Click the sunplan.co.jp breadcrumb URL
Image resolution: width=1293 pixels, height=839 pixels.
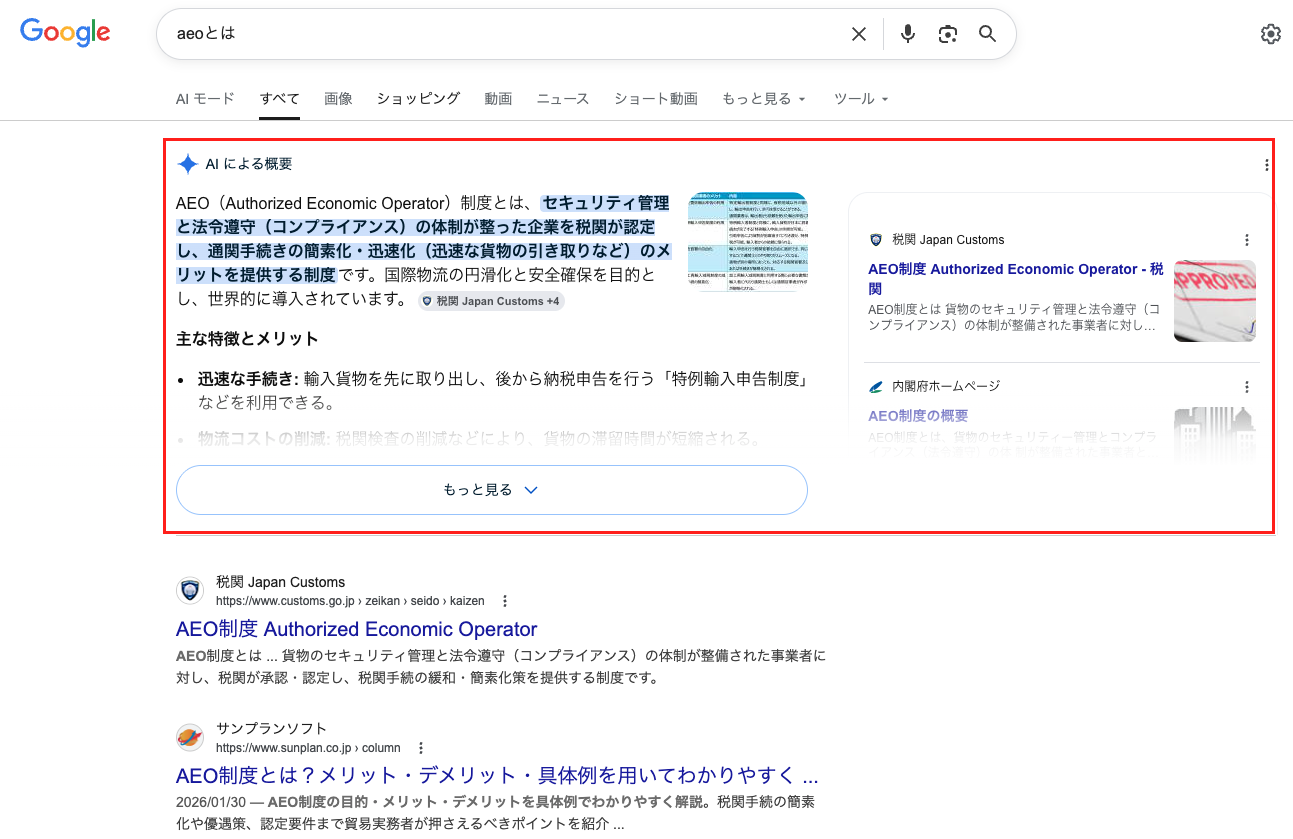pos(308,747)
